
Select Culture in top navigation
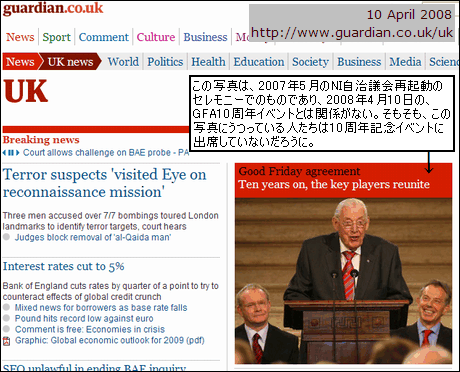point(156,37)
